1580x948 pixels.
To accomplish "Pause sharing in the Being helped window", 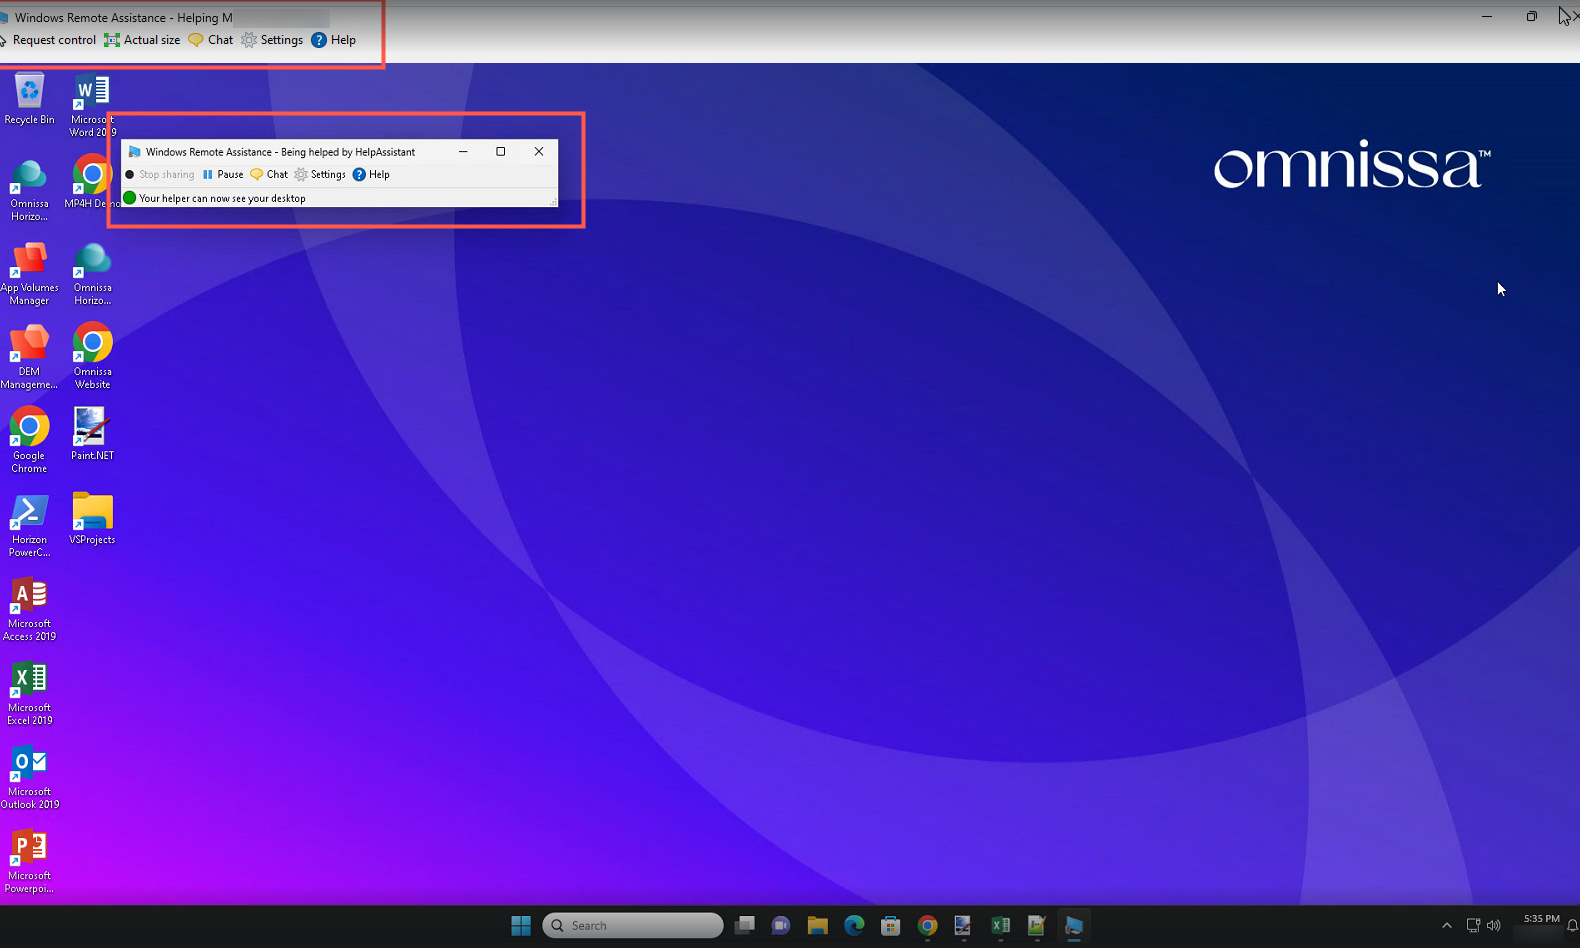I will pyautogui.click(x=223, y=174).
